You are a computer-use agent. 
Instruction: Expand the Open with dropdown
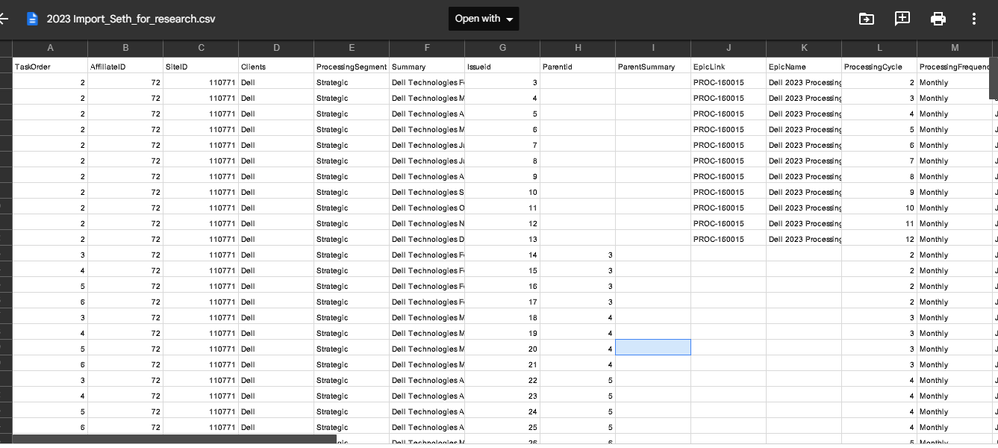[484, 19]
